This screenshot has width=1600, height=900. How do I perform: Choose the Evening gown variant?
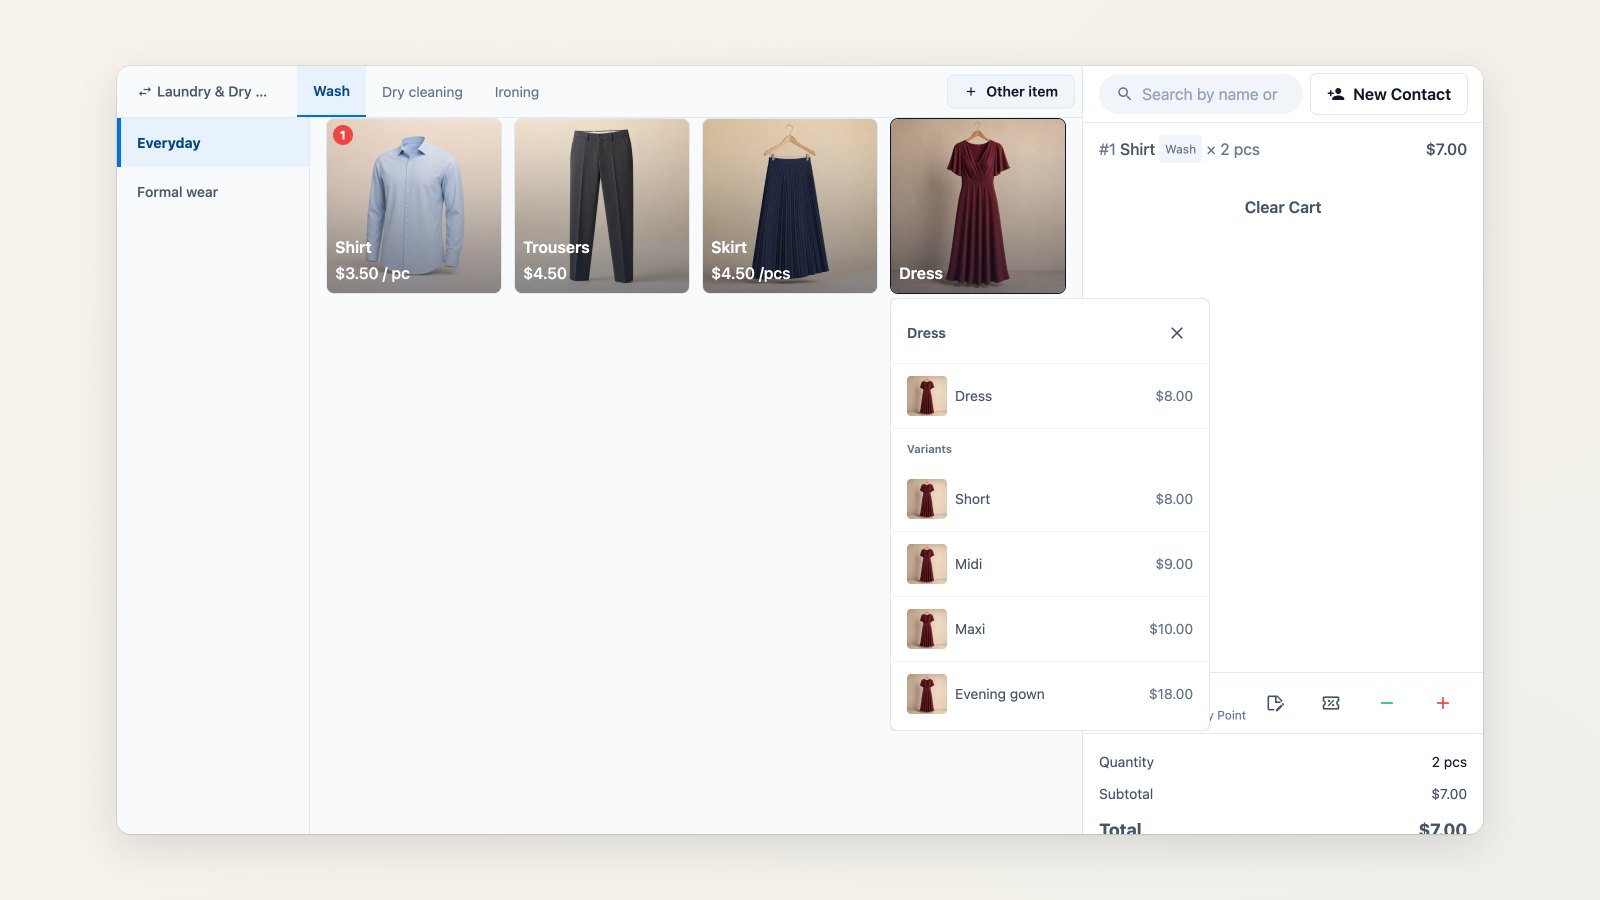[x=1050, y=694]
